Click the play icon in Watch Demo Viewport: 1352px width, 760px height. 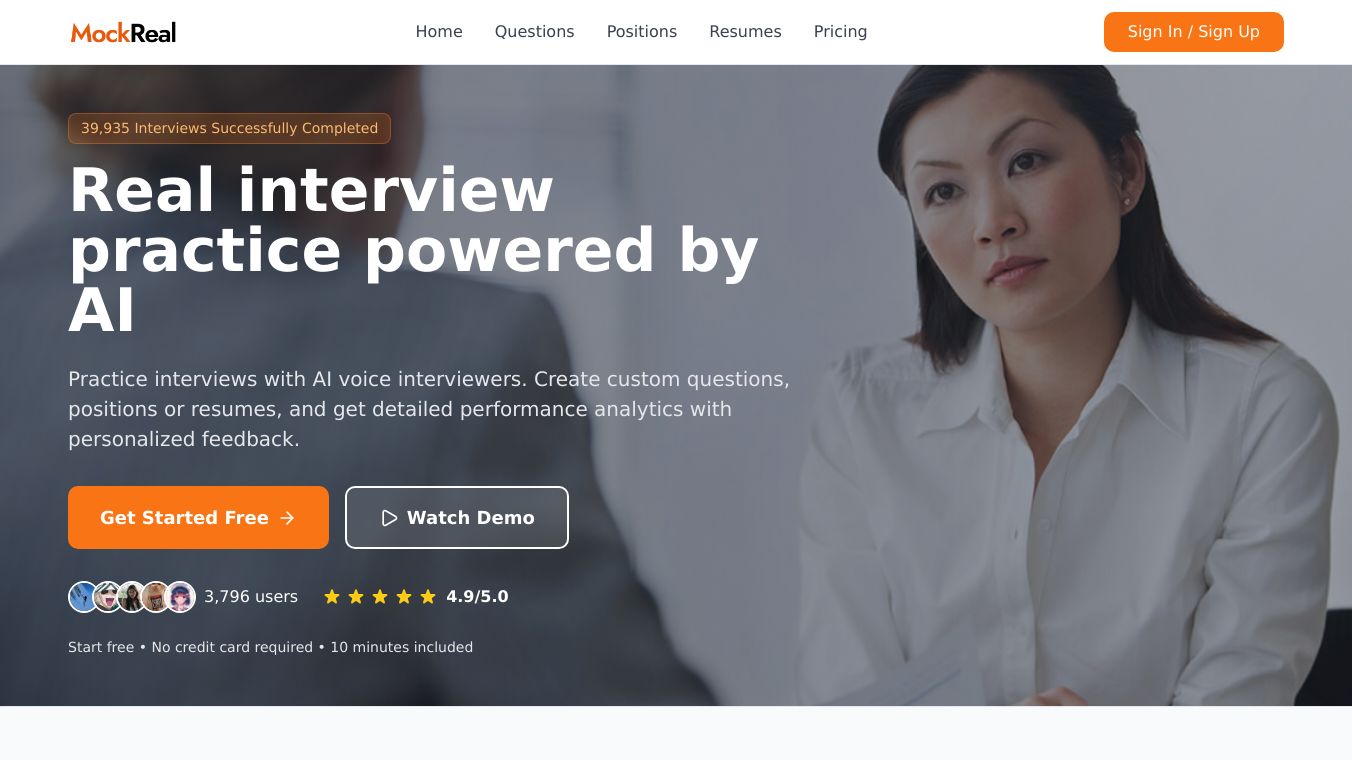[x=389, y=518]
